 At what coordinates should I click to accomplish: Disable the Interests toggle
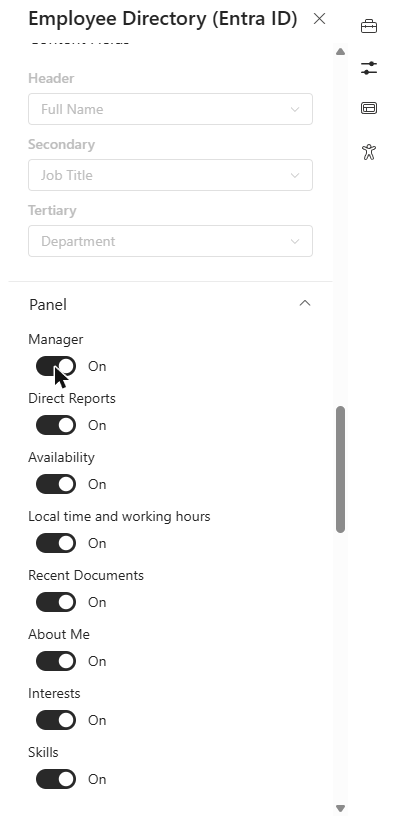(x=56, y=720)
